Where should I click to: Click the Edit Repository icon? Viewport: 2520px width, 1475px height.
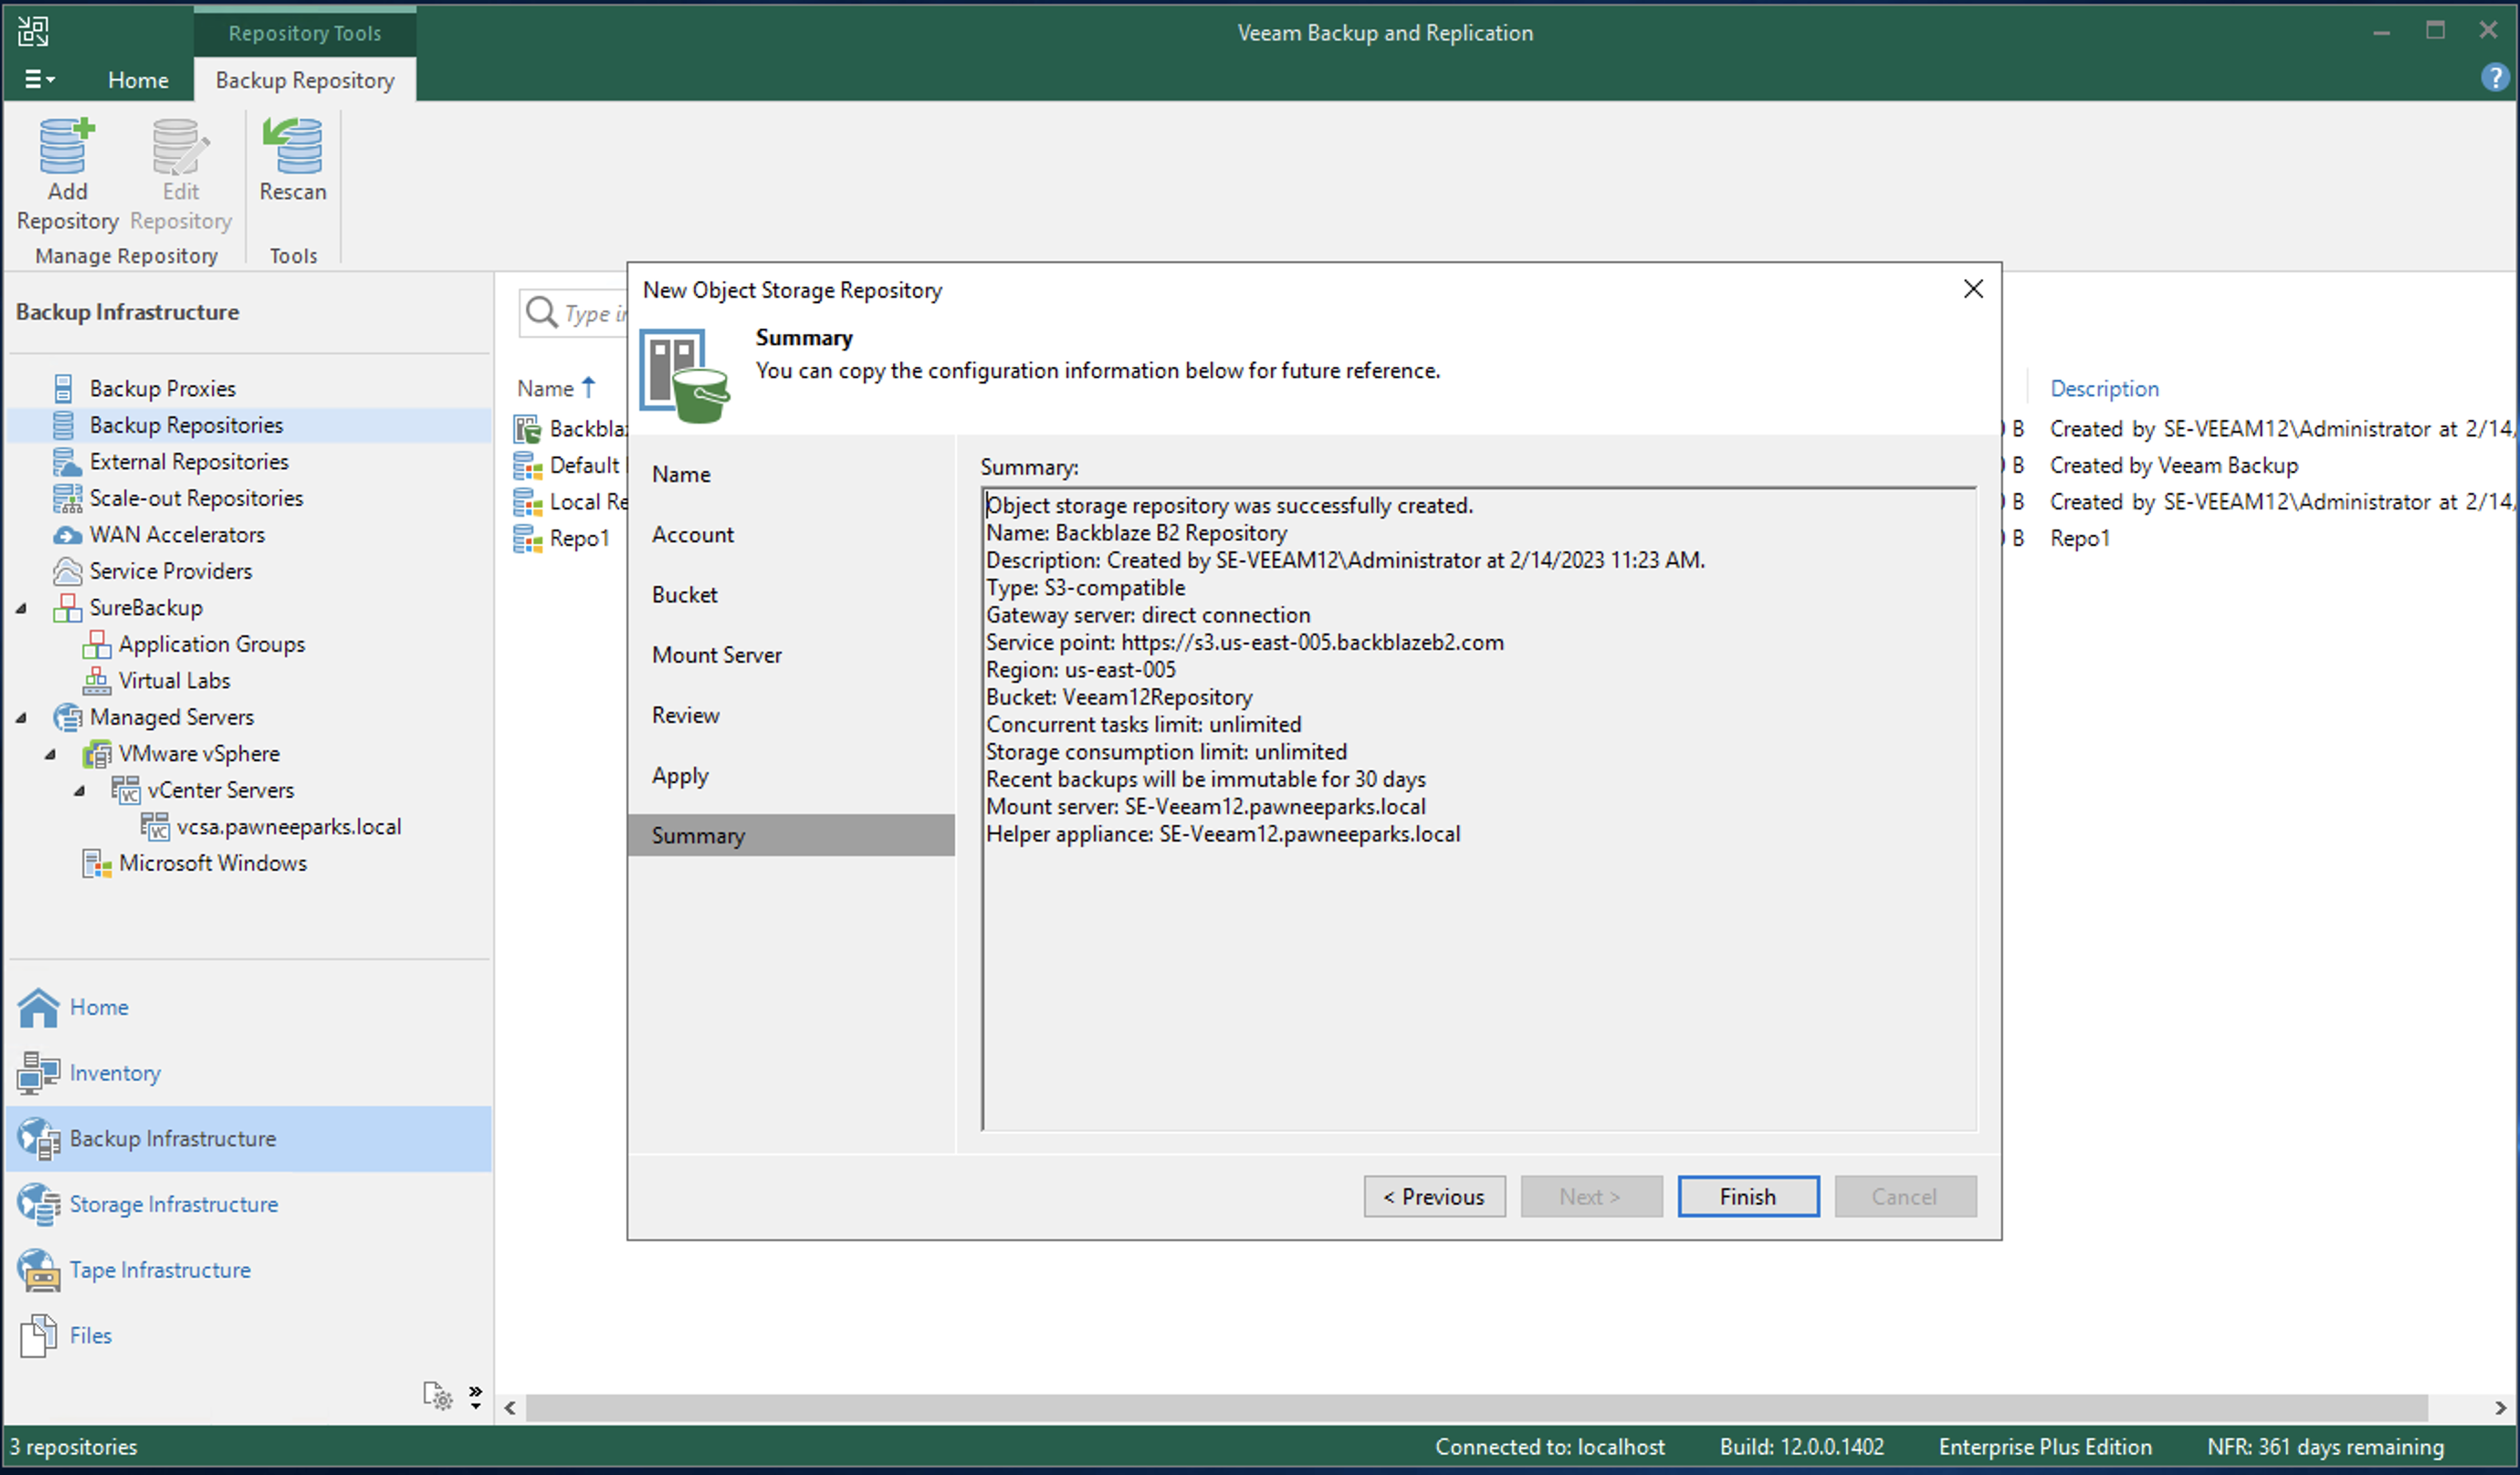[x=180, y=145]
